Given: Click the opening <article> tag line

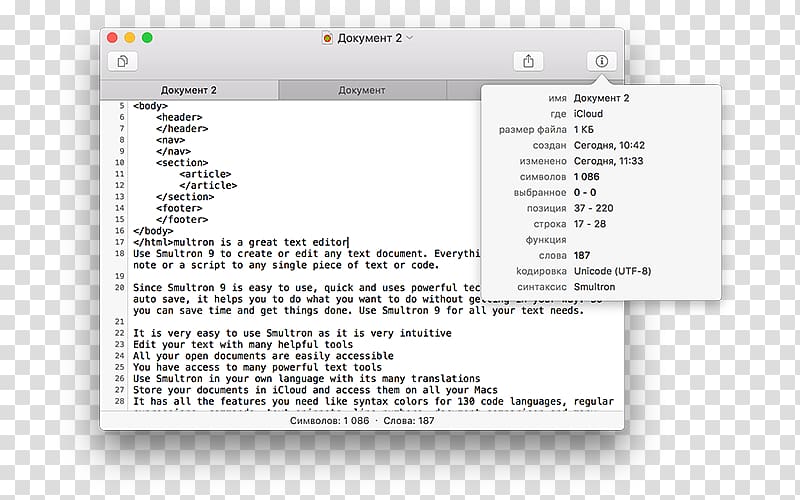Looking at the screenshot, I should pyautogui.click(x=205, y=174).
